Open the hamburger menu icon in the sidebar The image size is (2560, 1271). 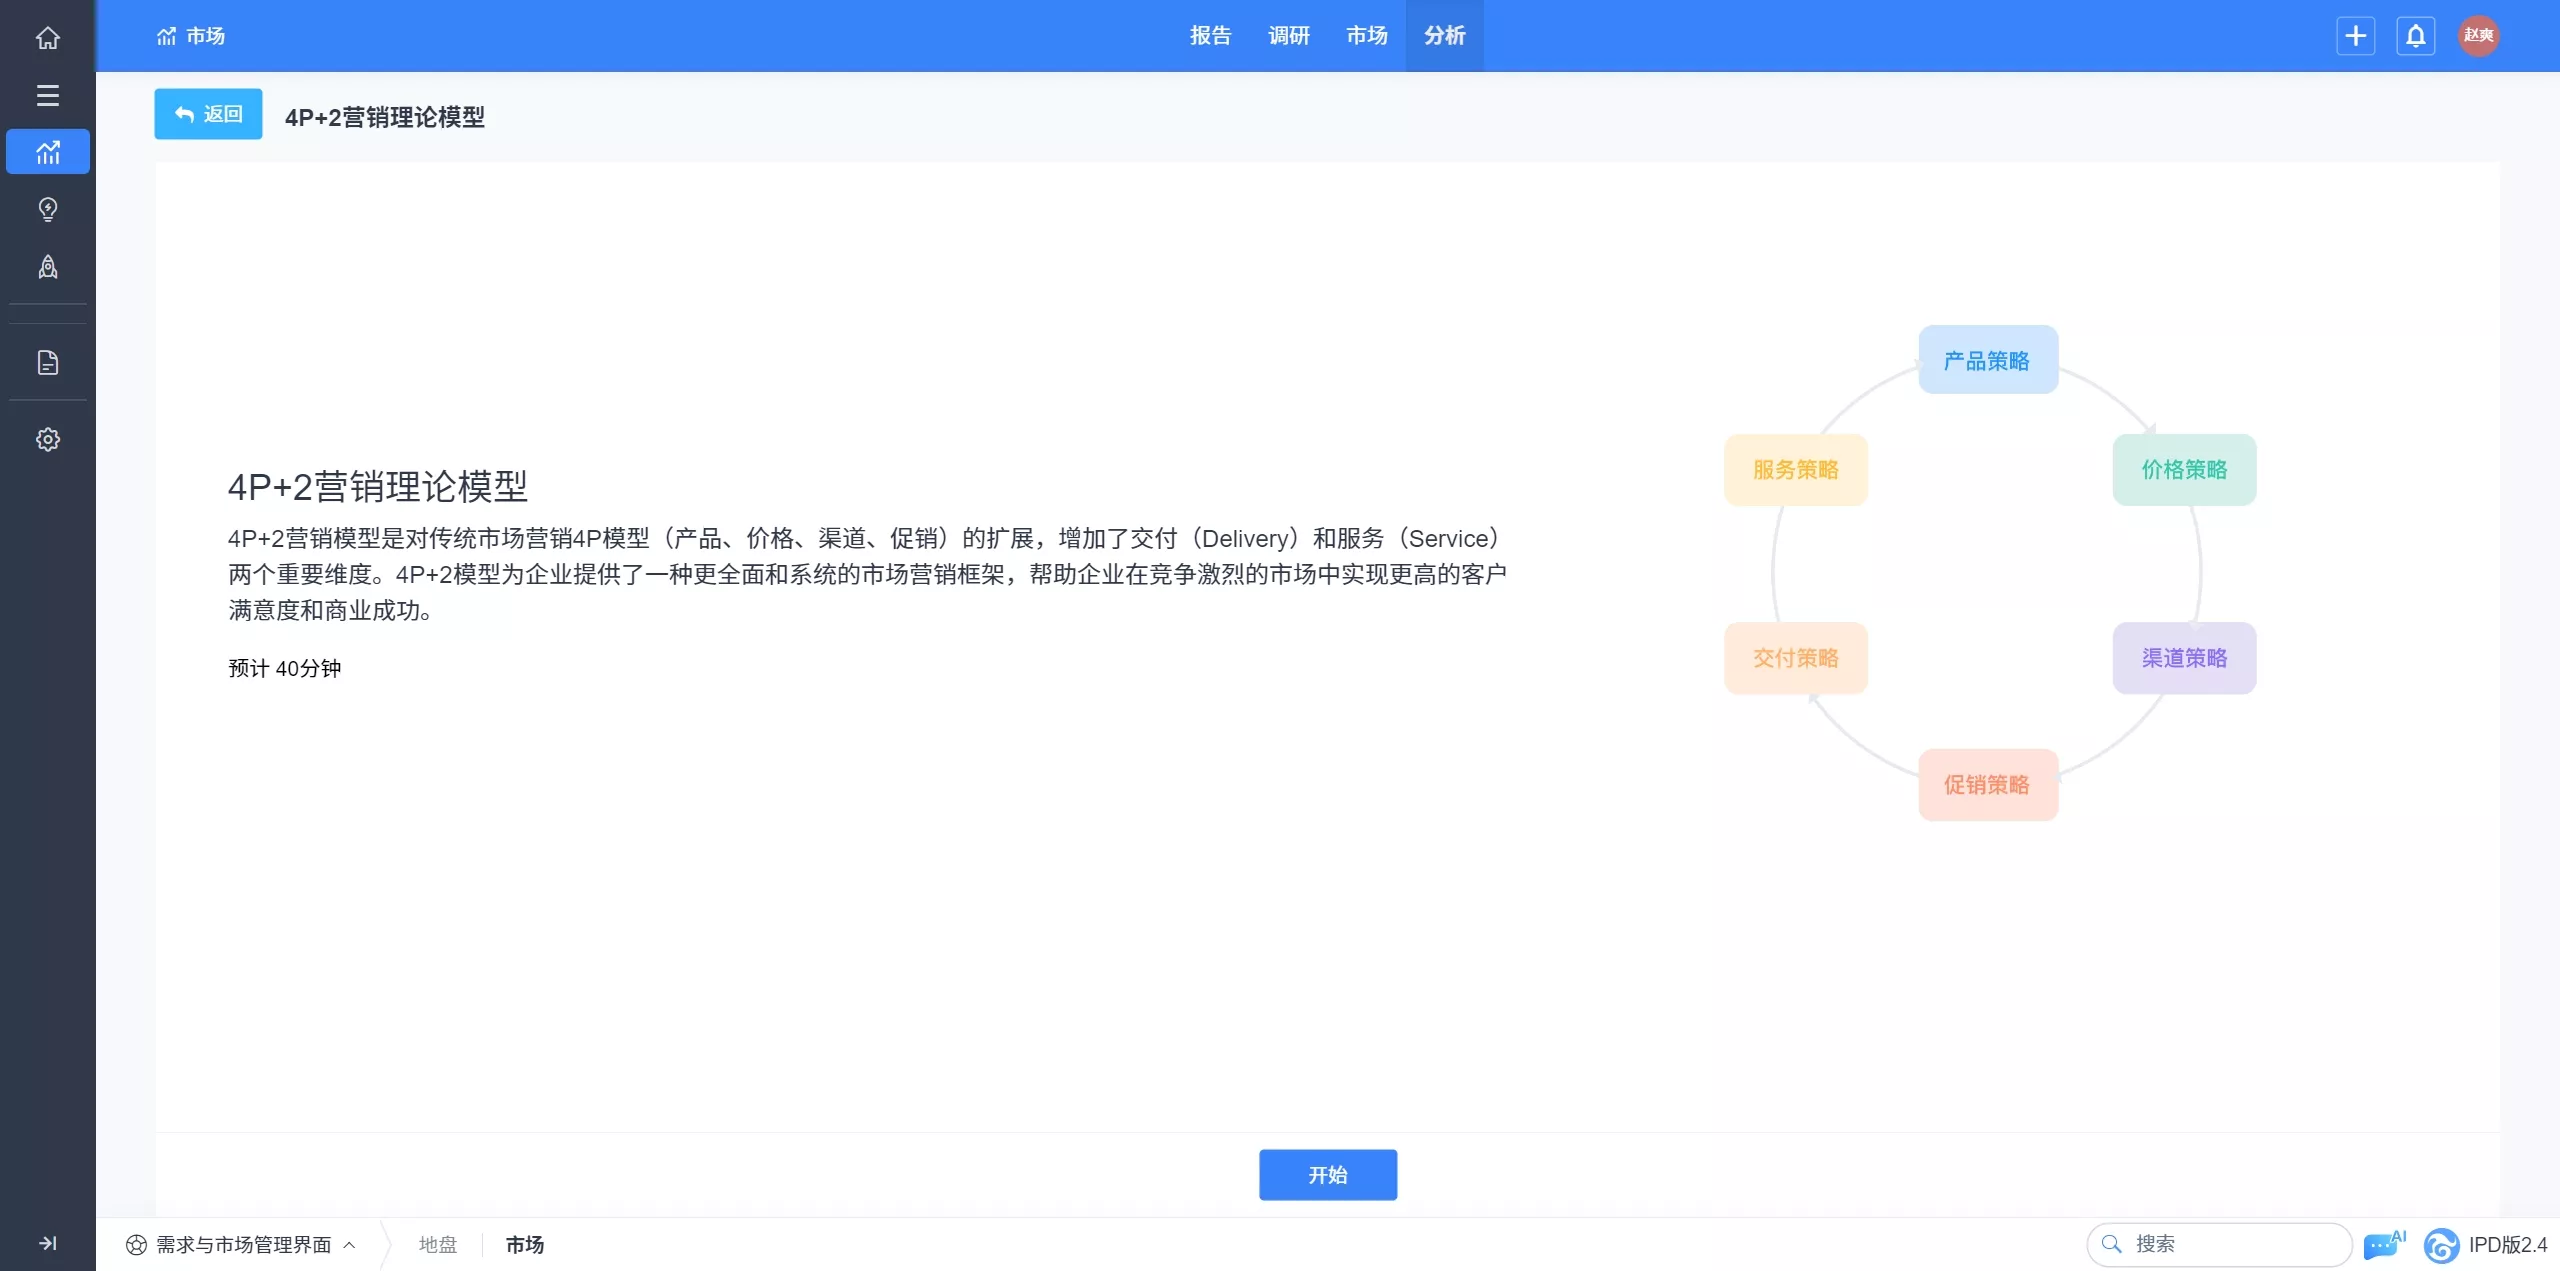coord(47,95)
